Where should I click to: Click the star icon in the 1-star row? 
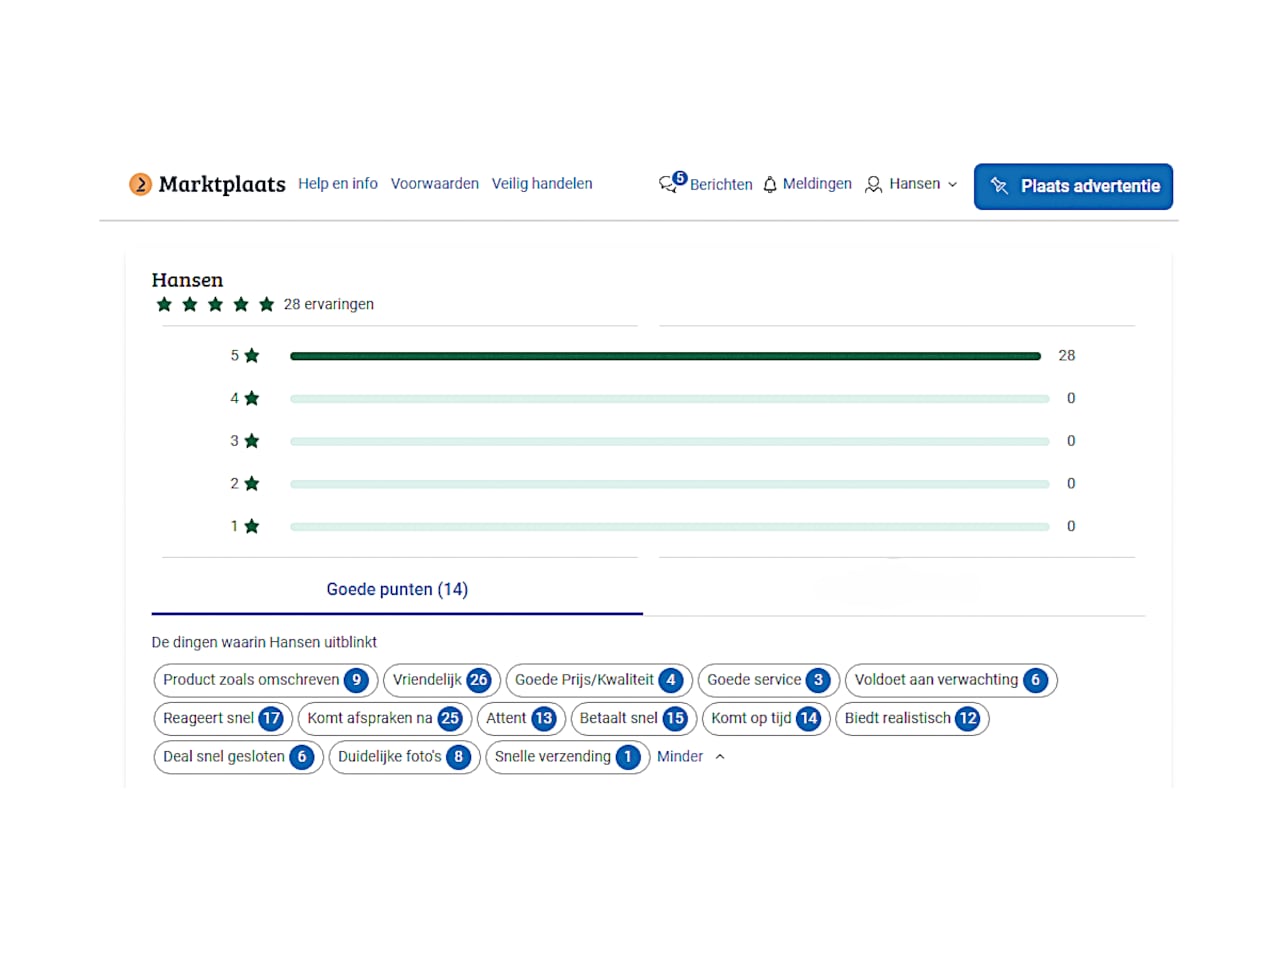[252, 527]
